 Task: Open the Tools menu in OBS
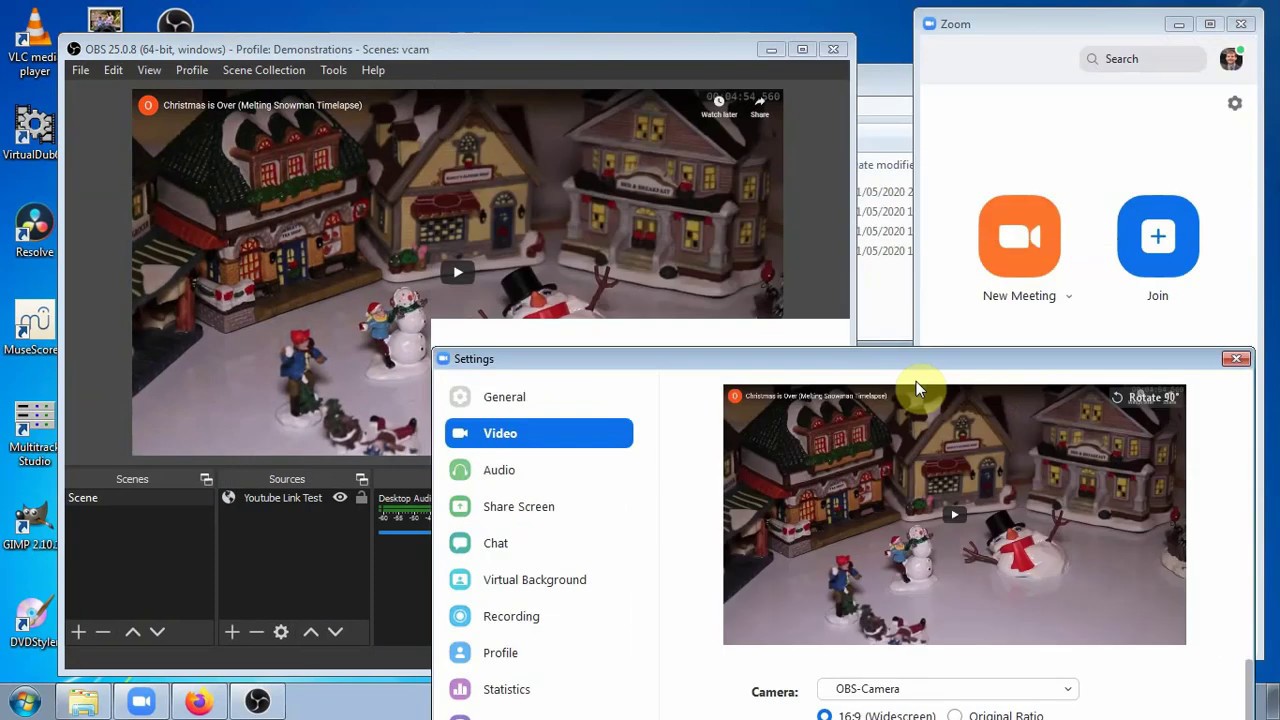[333, 70]
